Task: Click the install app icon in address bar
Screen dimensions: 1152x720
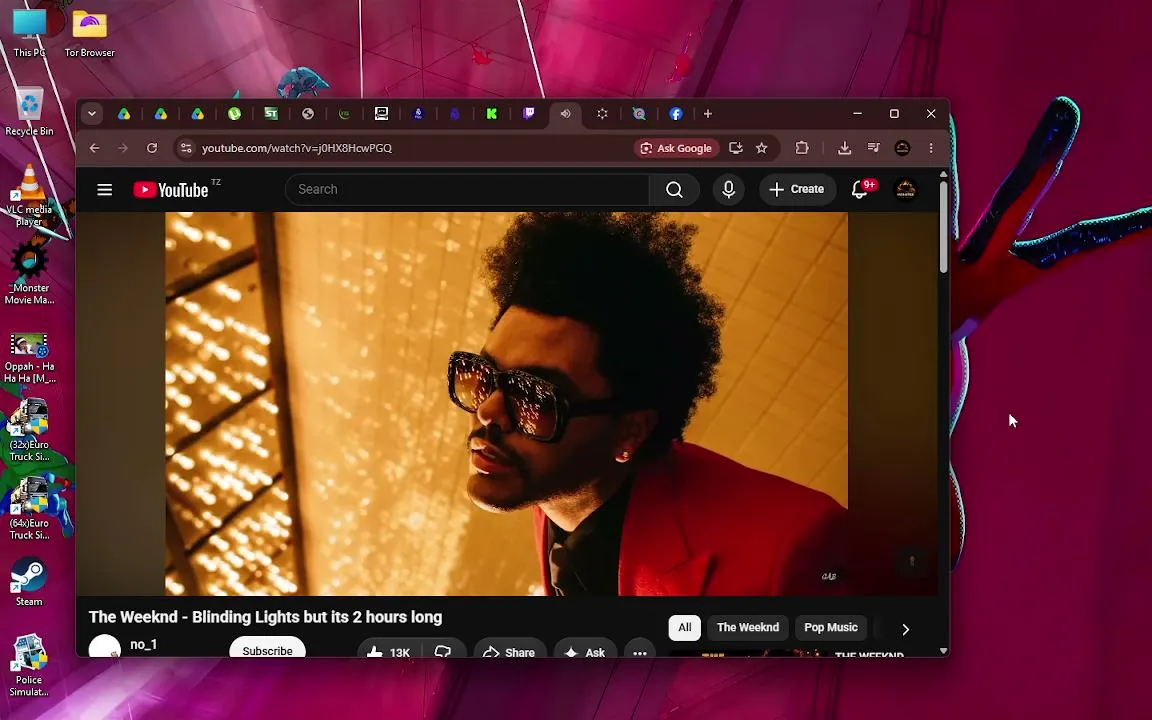Action: [x=735, y=148]
